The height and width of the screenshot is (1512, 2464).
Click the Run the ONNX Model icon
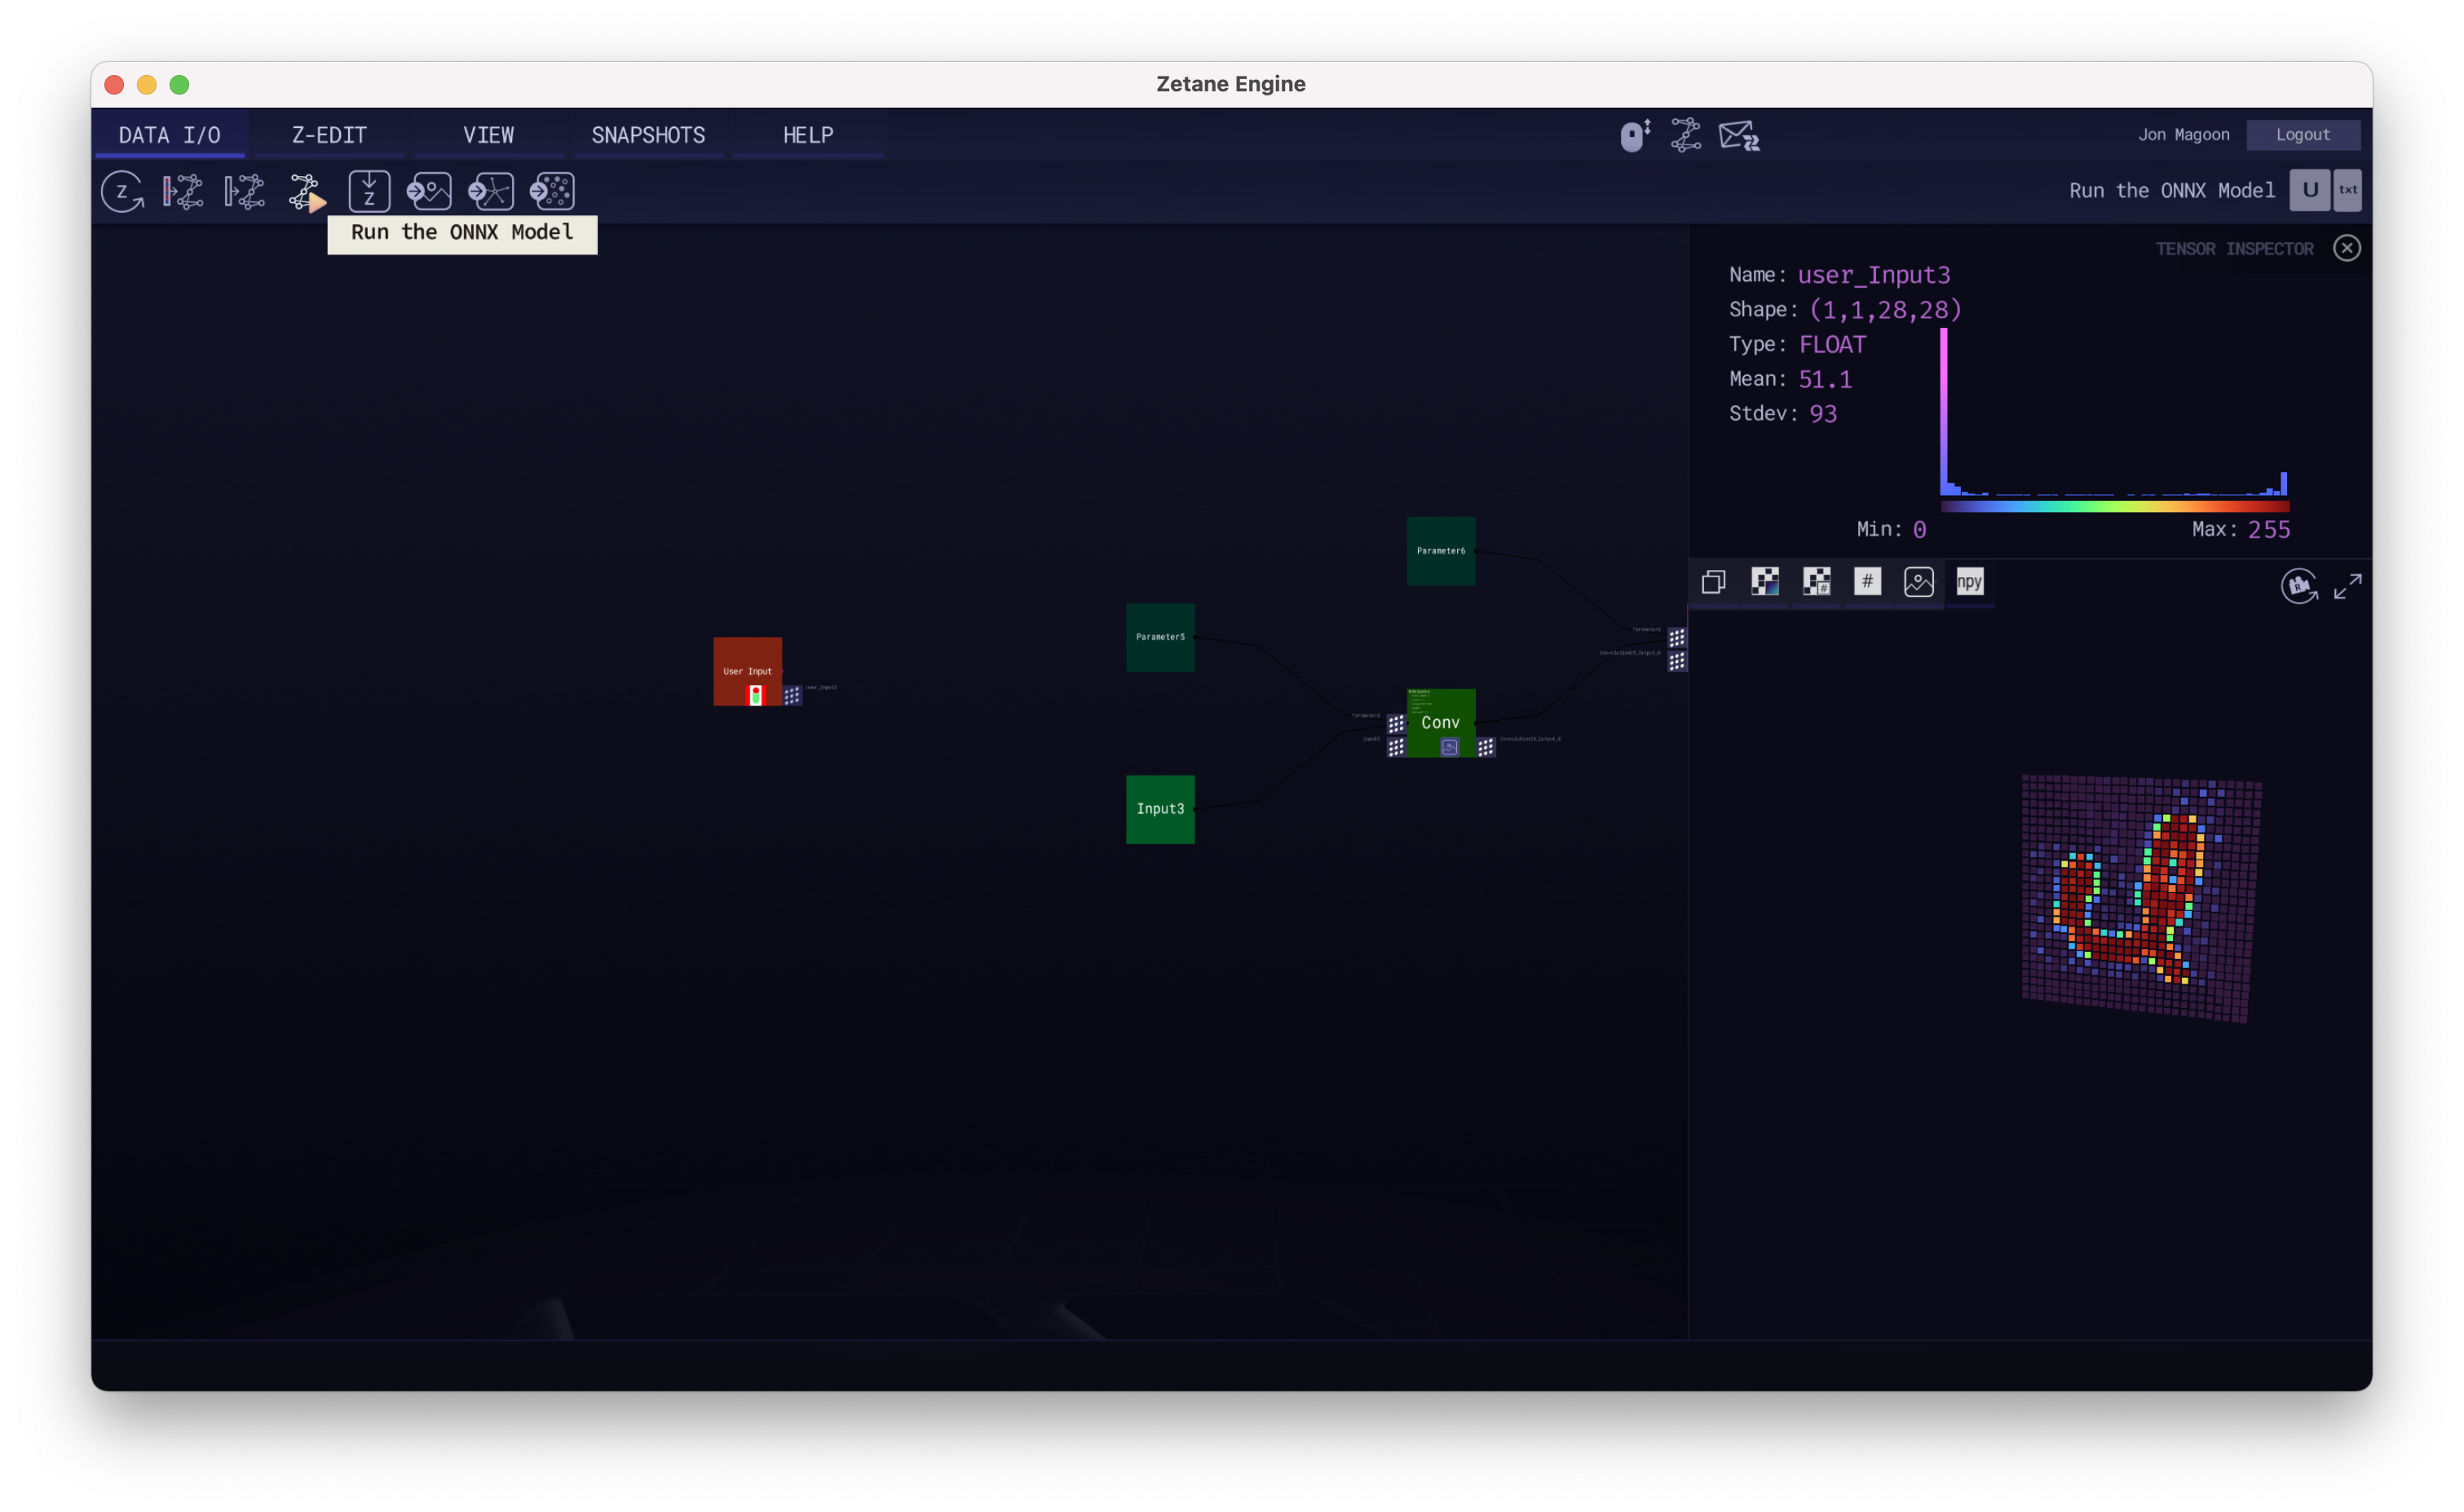[306, 191]
